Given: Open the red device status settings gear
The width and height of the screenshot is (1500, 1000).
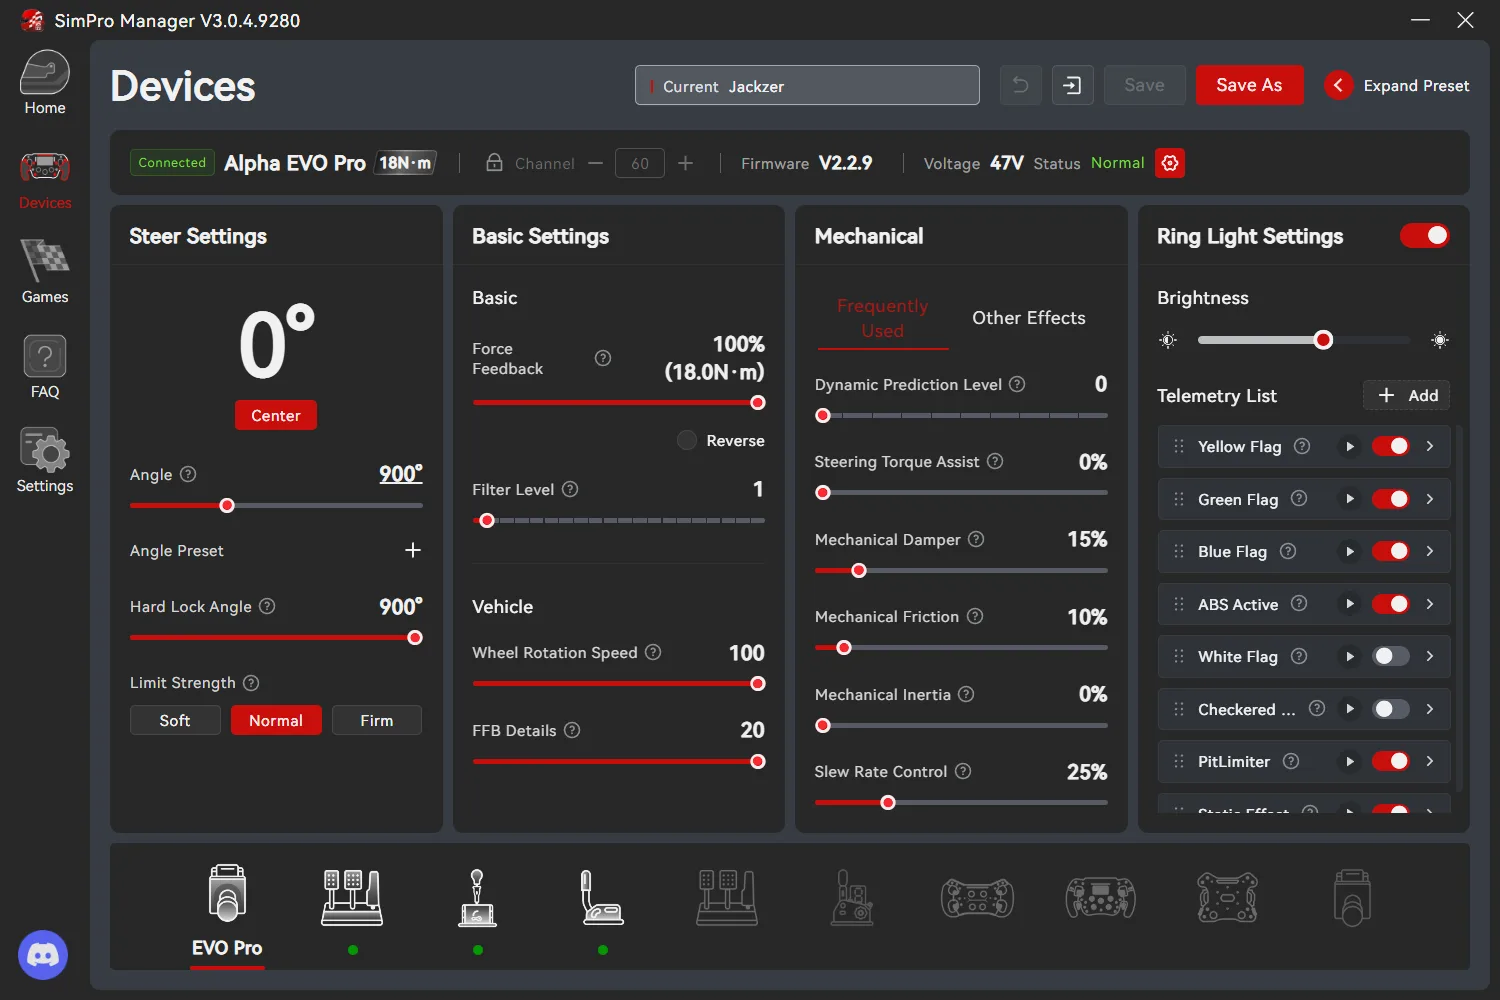Looking at the screenshot, I should (1170, 163).
